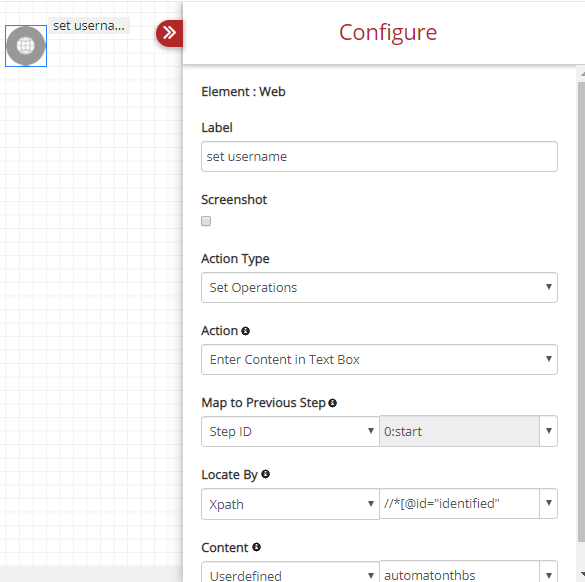Click the info icon beside Map to Previous Step
585x582 pixels.
pos(332,403)
